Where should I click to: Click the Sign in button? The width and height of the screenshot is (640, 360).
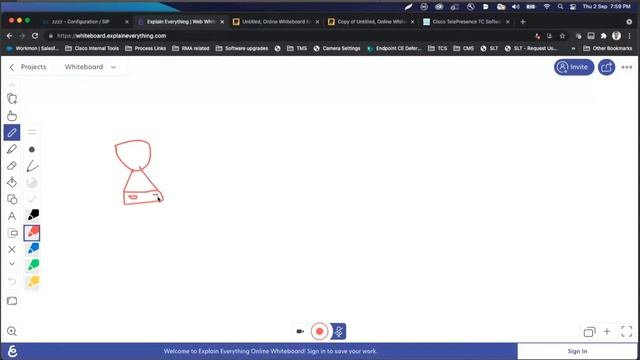(x=577, y=351)
